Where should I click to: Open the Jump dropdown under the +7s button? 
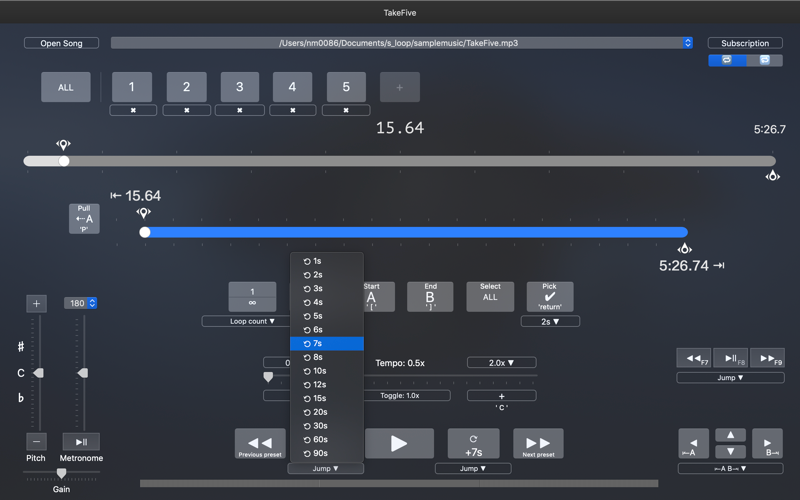[x=473, y=468]
